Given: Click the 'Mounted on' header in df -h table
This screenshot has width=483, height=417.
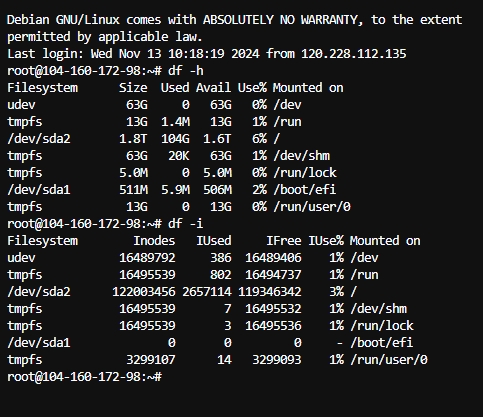Looking at the screenshot, I should 308,88.
